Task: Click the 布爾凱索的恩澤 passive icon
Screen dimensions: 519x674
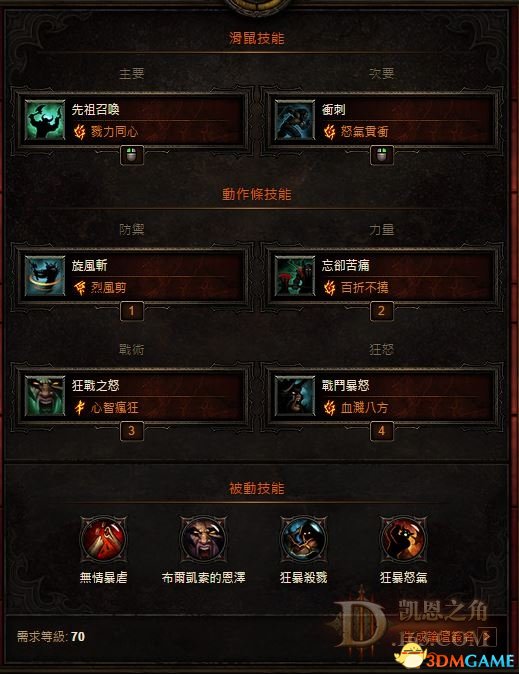Action: click(x=203, y=539)
